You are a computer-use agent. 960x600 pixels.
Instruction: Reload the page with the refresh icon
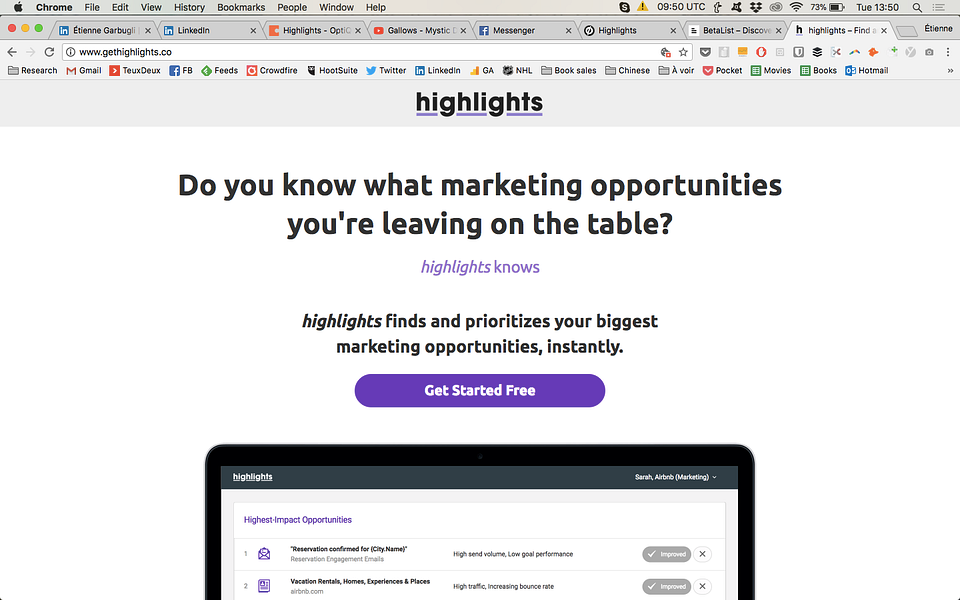50,52
